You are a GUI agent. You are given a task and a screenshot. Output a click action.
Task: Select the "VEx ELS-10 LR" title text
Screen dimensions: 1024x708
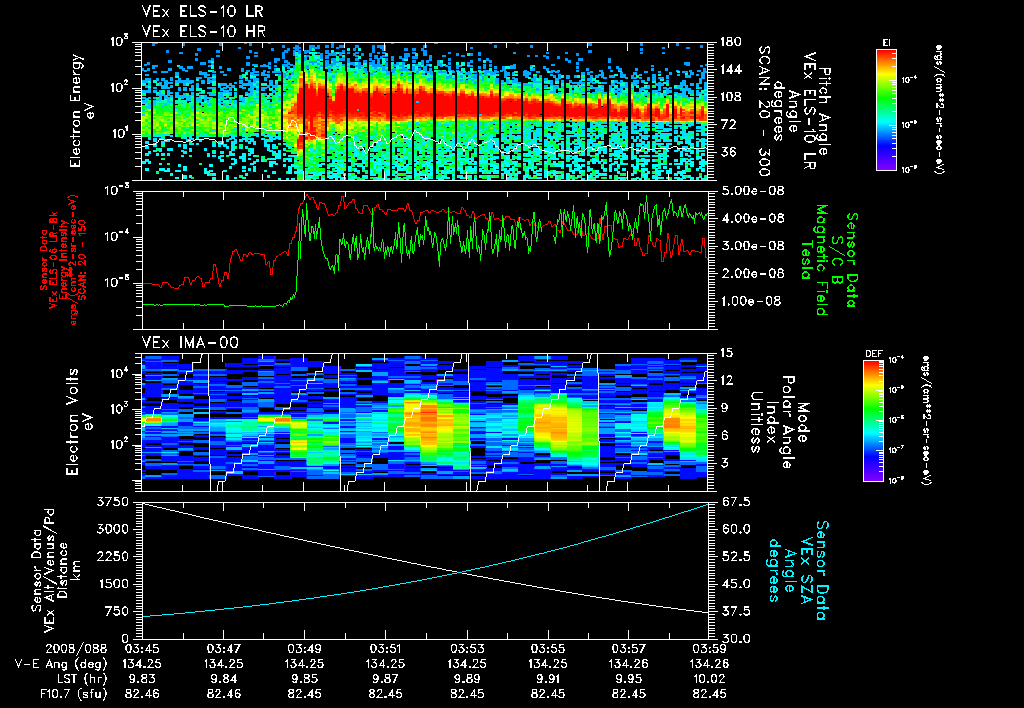point(203,12)
